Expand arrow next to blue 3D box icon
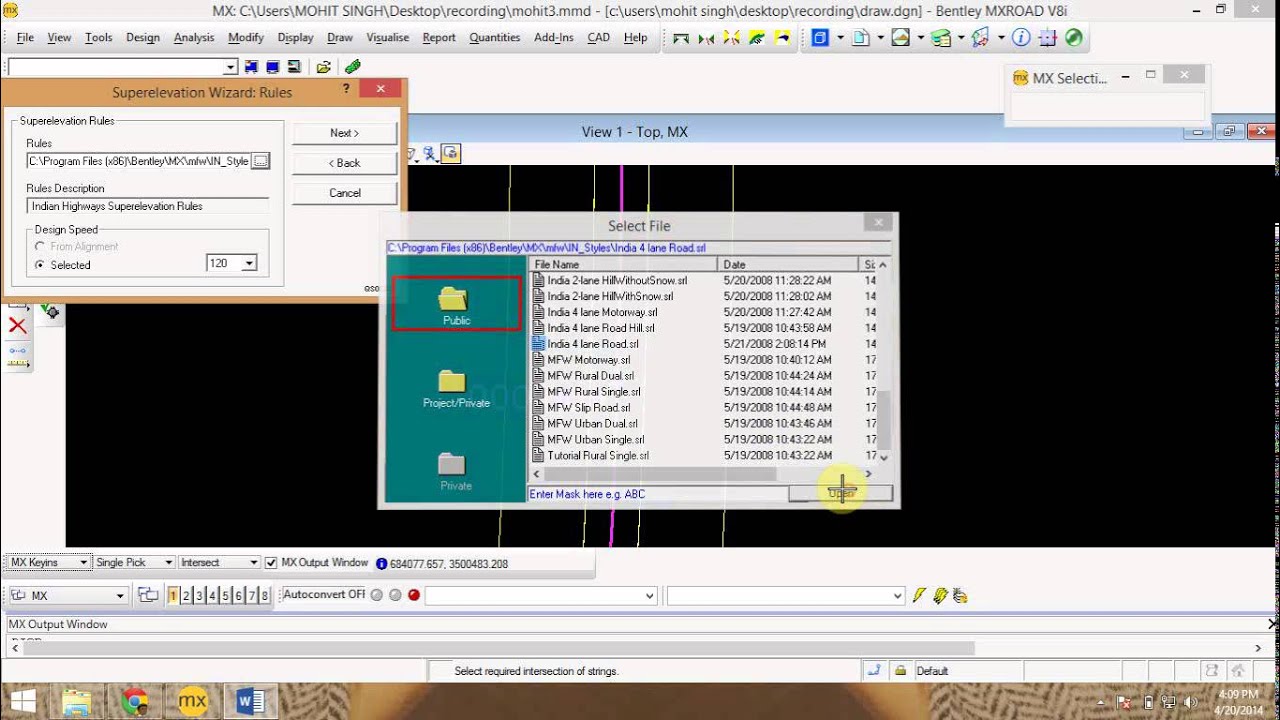The height and width of the screenshot is (720, 1280). point(840,38)
